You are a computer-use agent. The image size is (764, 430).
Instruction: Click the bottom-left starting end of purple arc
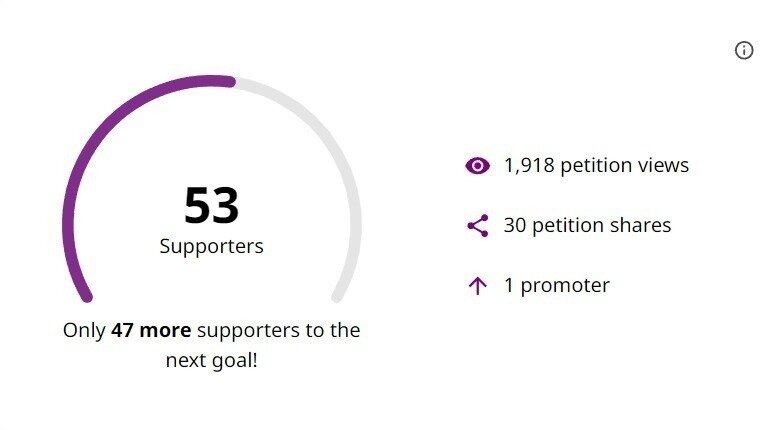86,296
